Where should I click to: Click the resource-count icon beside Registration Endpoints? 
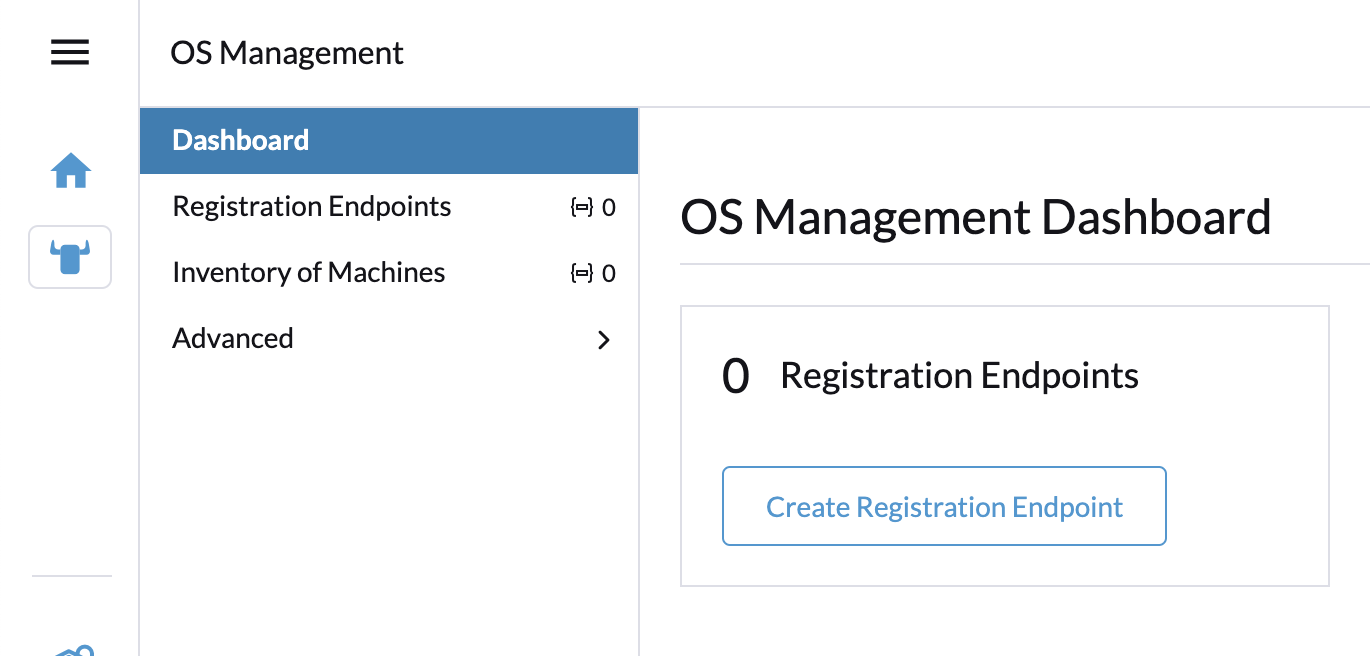[582, 208]
